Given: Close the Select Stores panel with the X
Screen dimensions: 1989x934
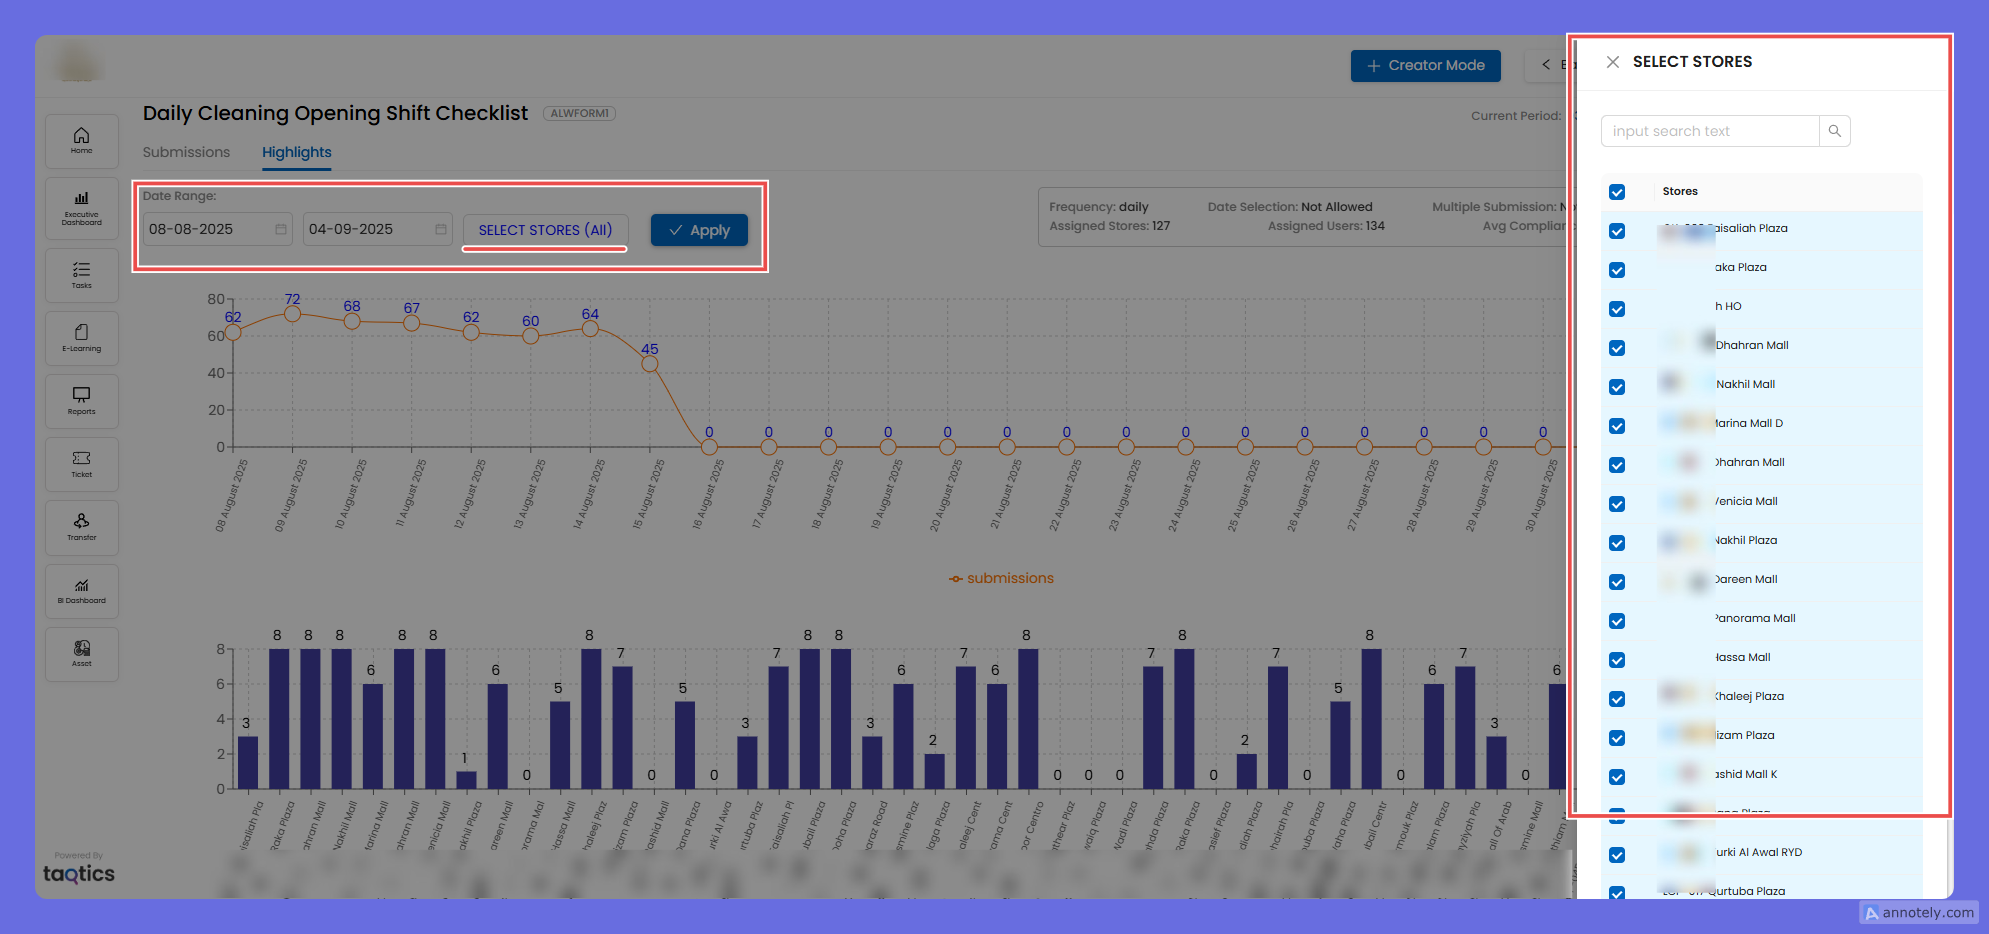Looking at the screenshot, I should coord(1613,62).
